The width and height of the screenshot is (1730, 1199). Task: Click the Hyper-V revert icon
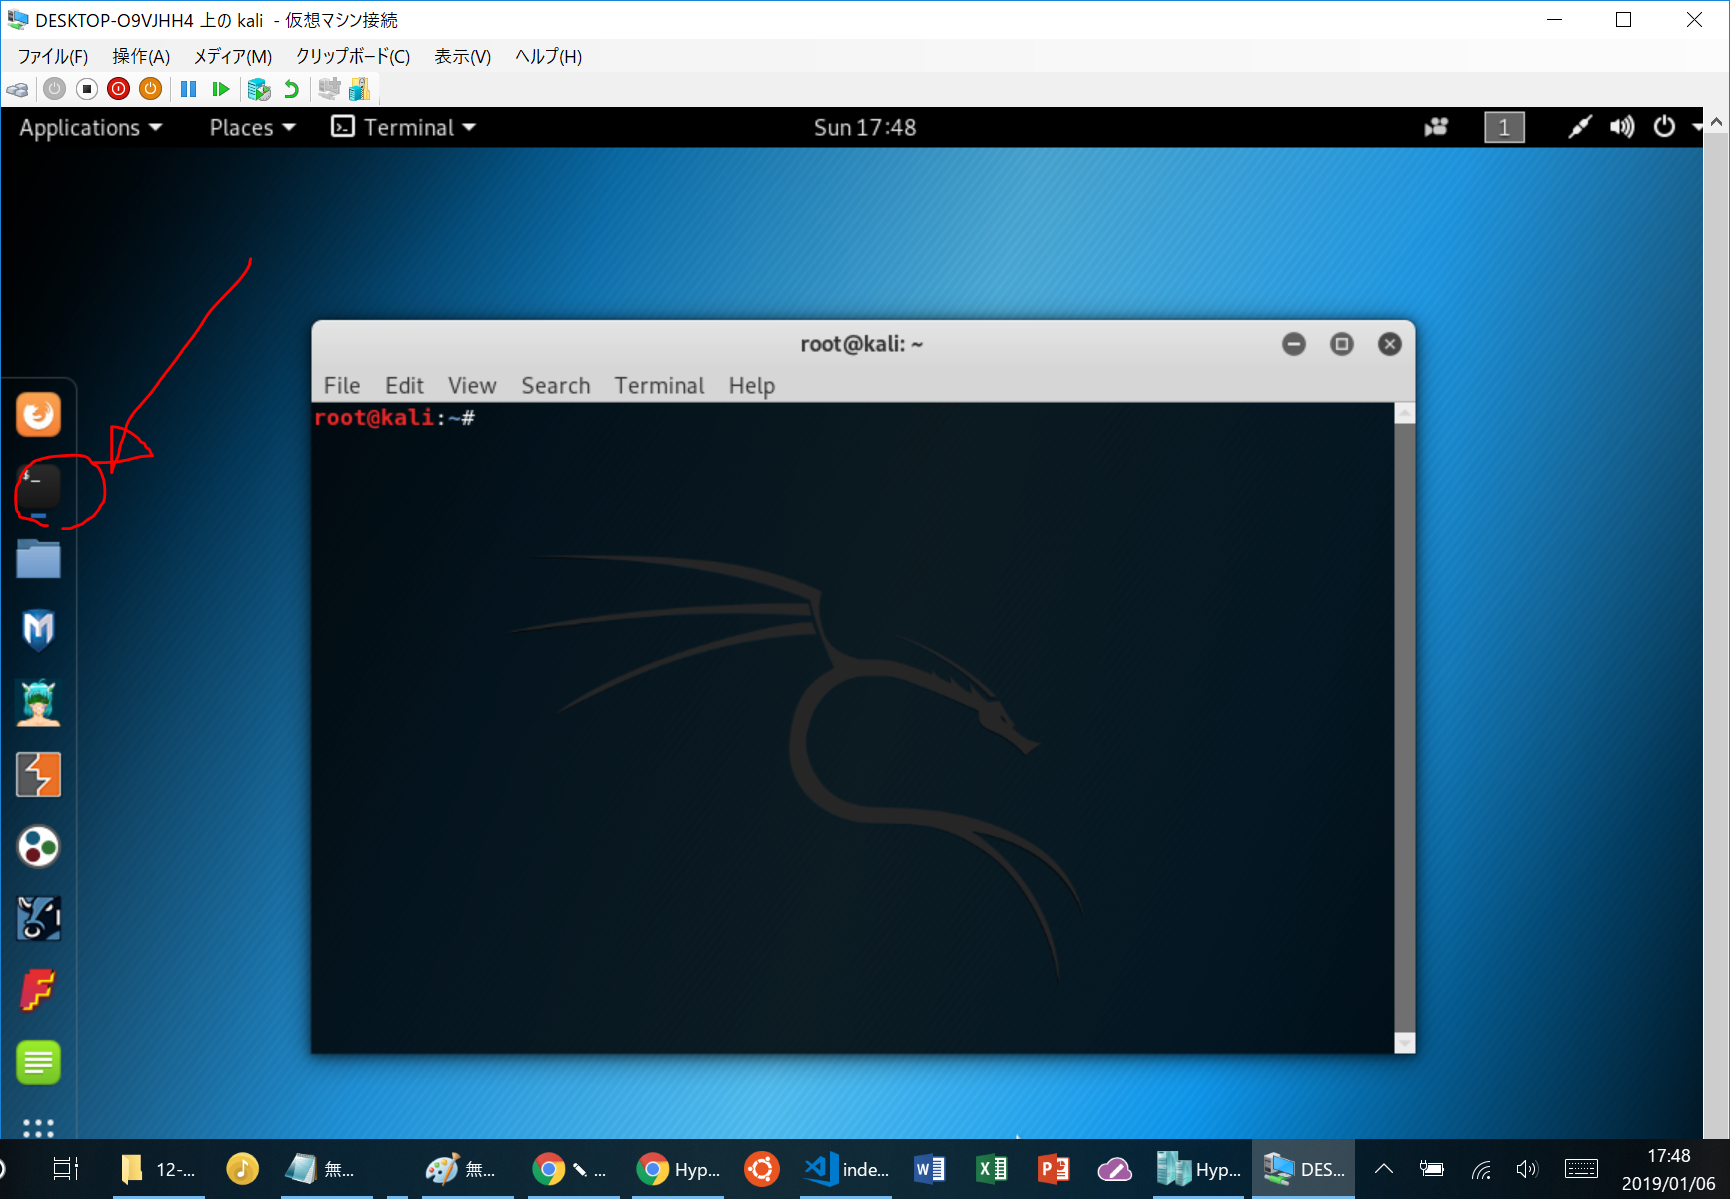point(291,90)
